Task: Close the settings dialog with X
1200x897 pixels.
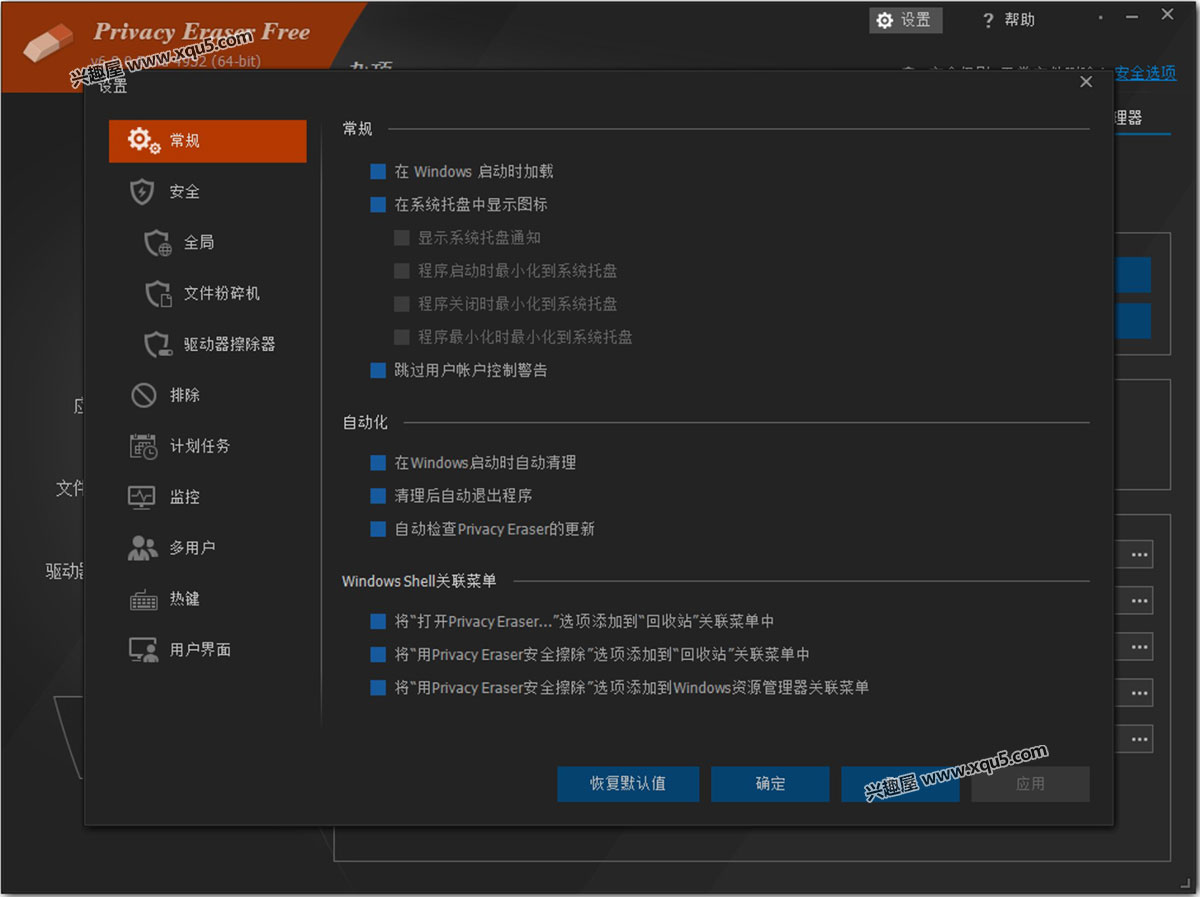Action: point(1086,82)
